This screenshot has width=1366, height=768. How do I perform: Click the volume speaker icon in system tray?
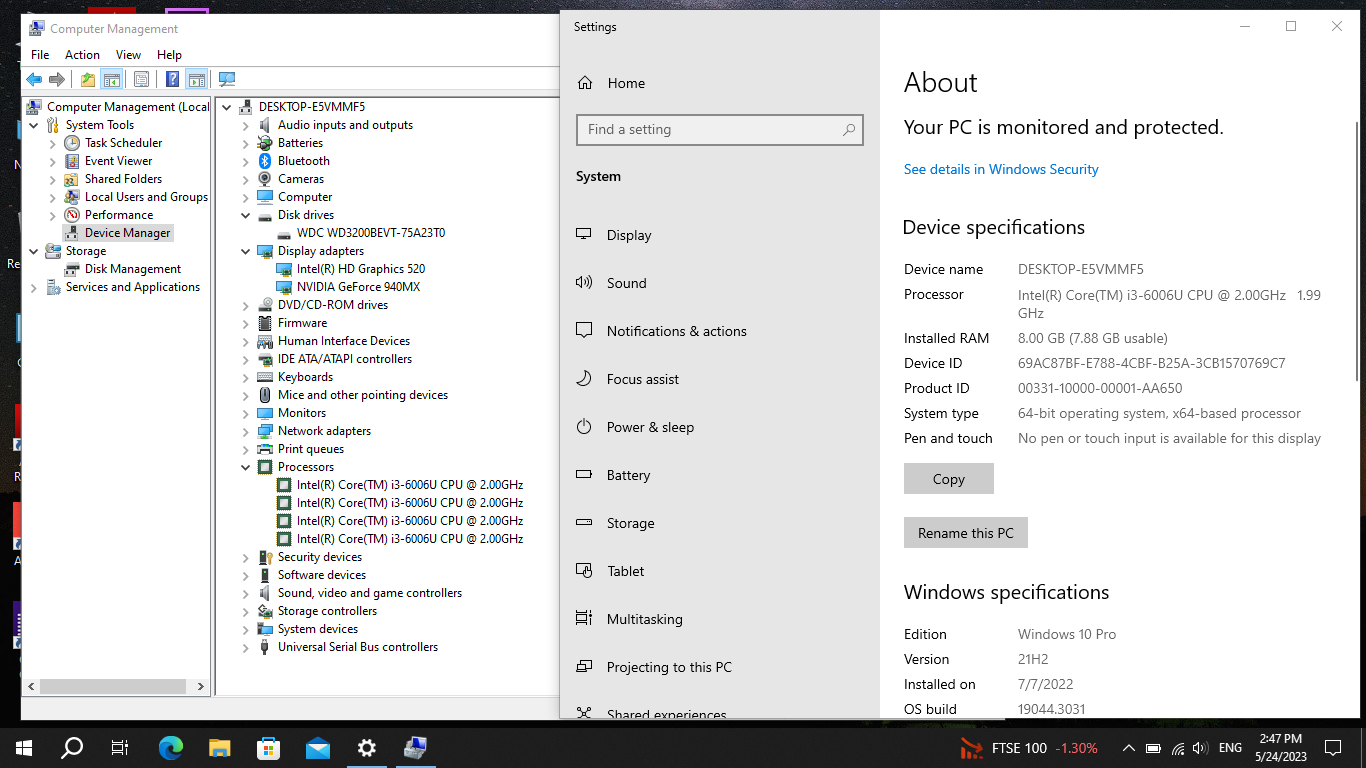pos(1200,748)
